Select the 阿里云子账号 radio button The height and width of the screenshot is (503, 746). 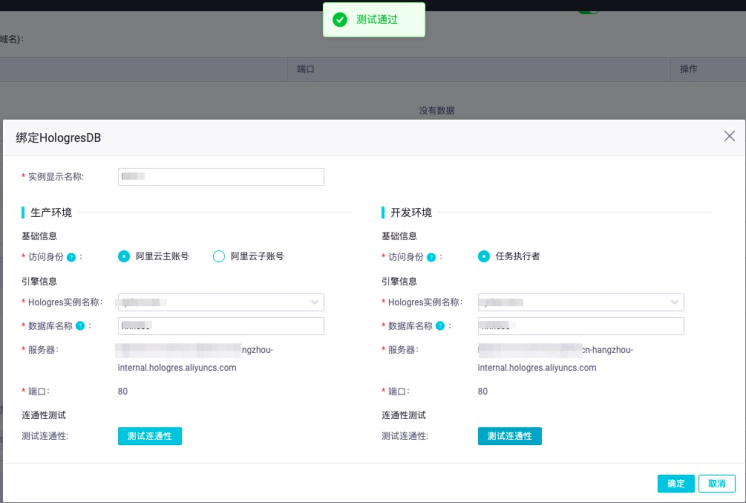(x=219, y=256)
